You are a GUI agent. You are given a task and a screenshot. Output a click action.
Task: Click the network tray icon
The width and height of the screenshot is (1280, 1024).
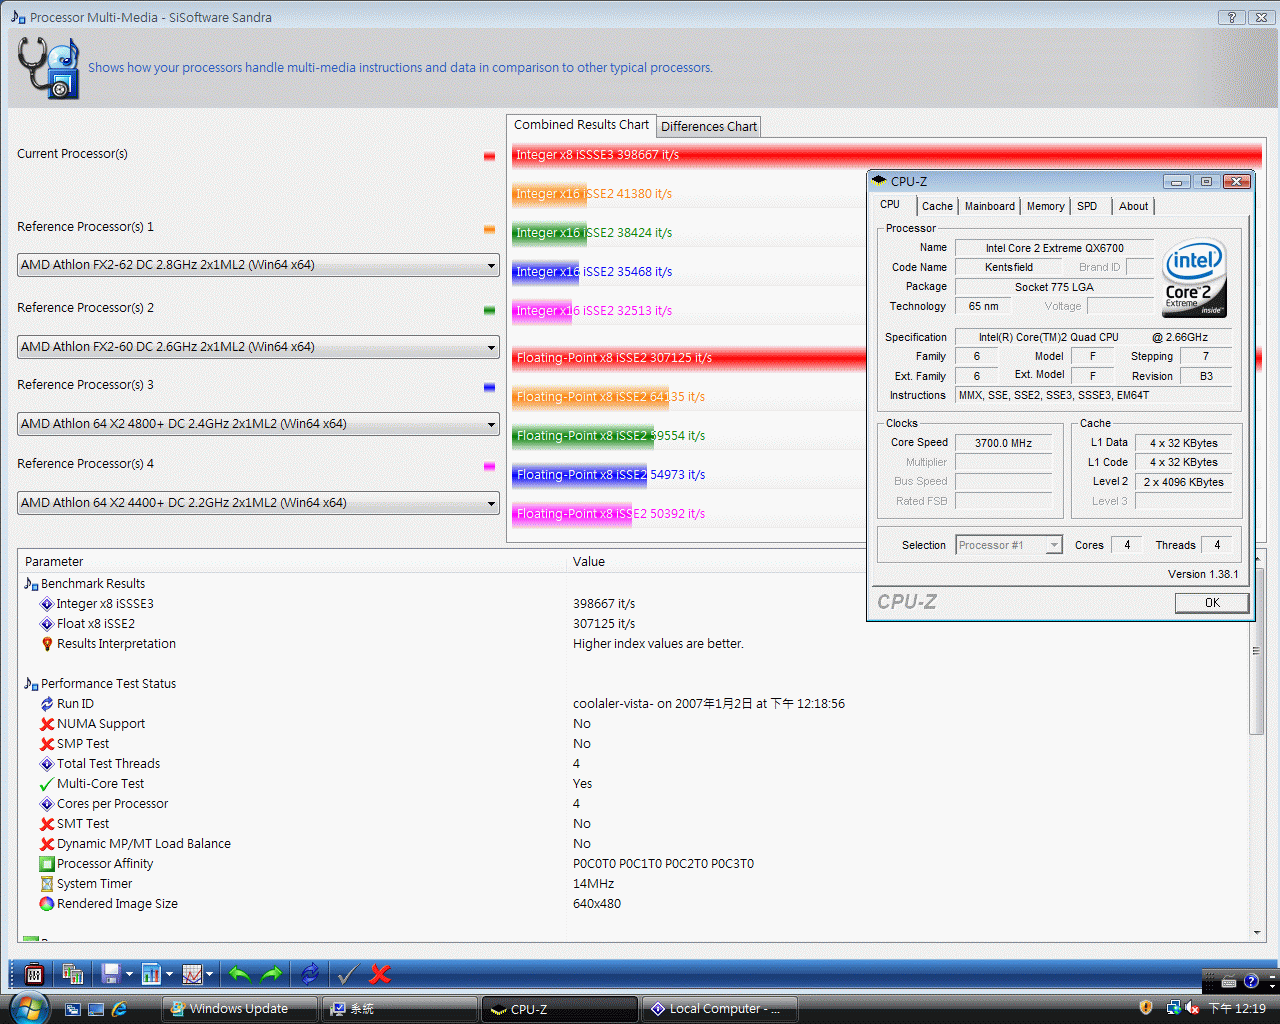coord(1173,1008)
